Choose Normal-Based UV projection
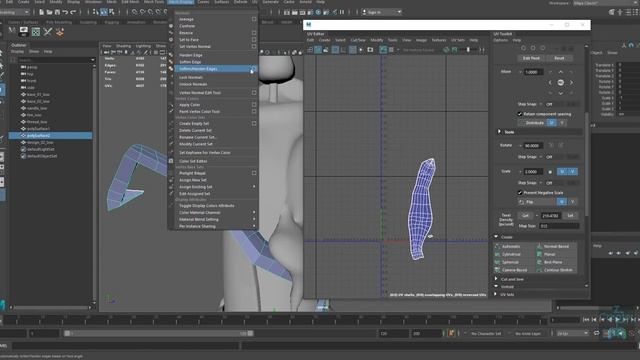The width and height of the screenshot is (640, 360). tap(557, 247)
